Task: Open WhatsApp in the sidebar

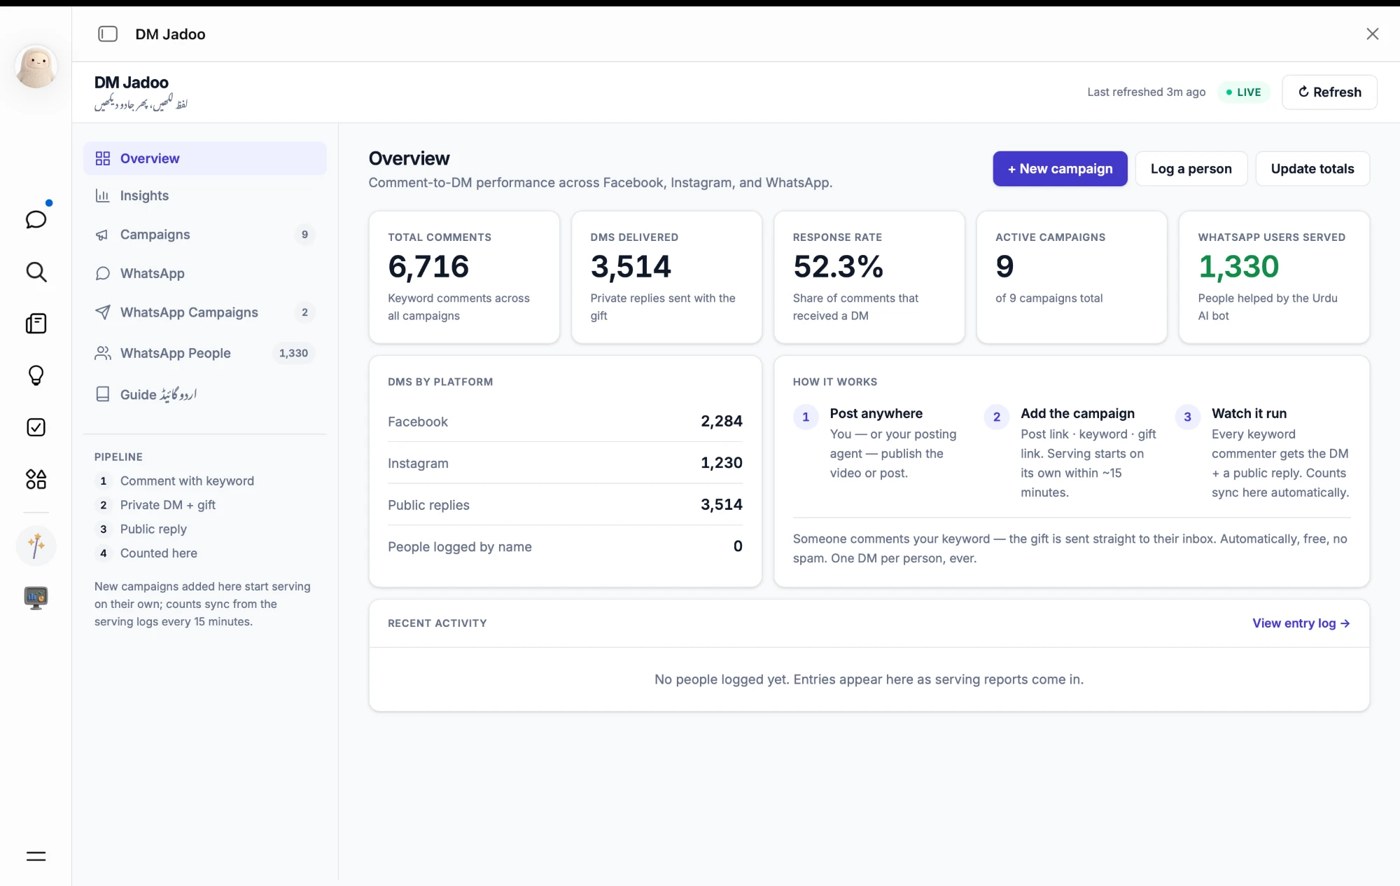Action: pos(205,273)
